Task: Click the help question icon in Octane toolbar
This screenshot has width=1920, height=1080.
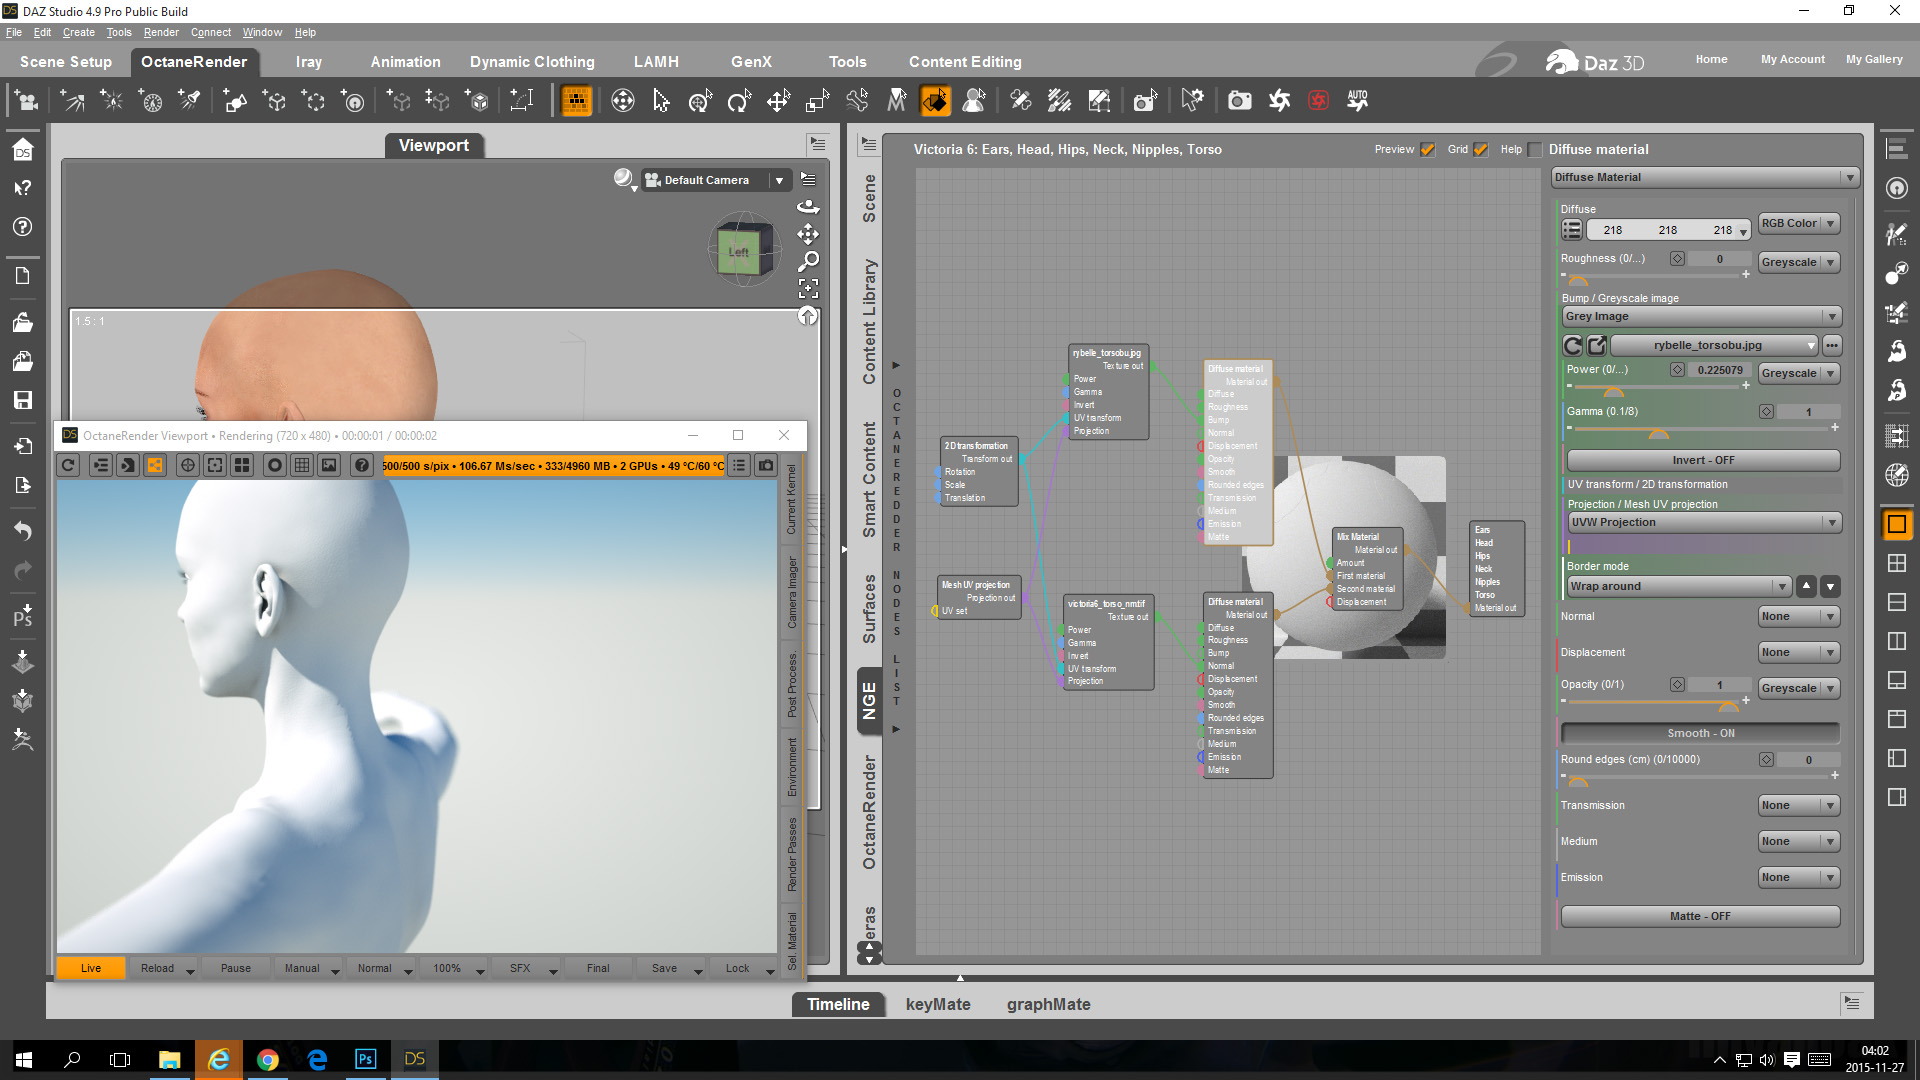Action: pos(362,465)
